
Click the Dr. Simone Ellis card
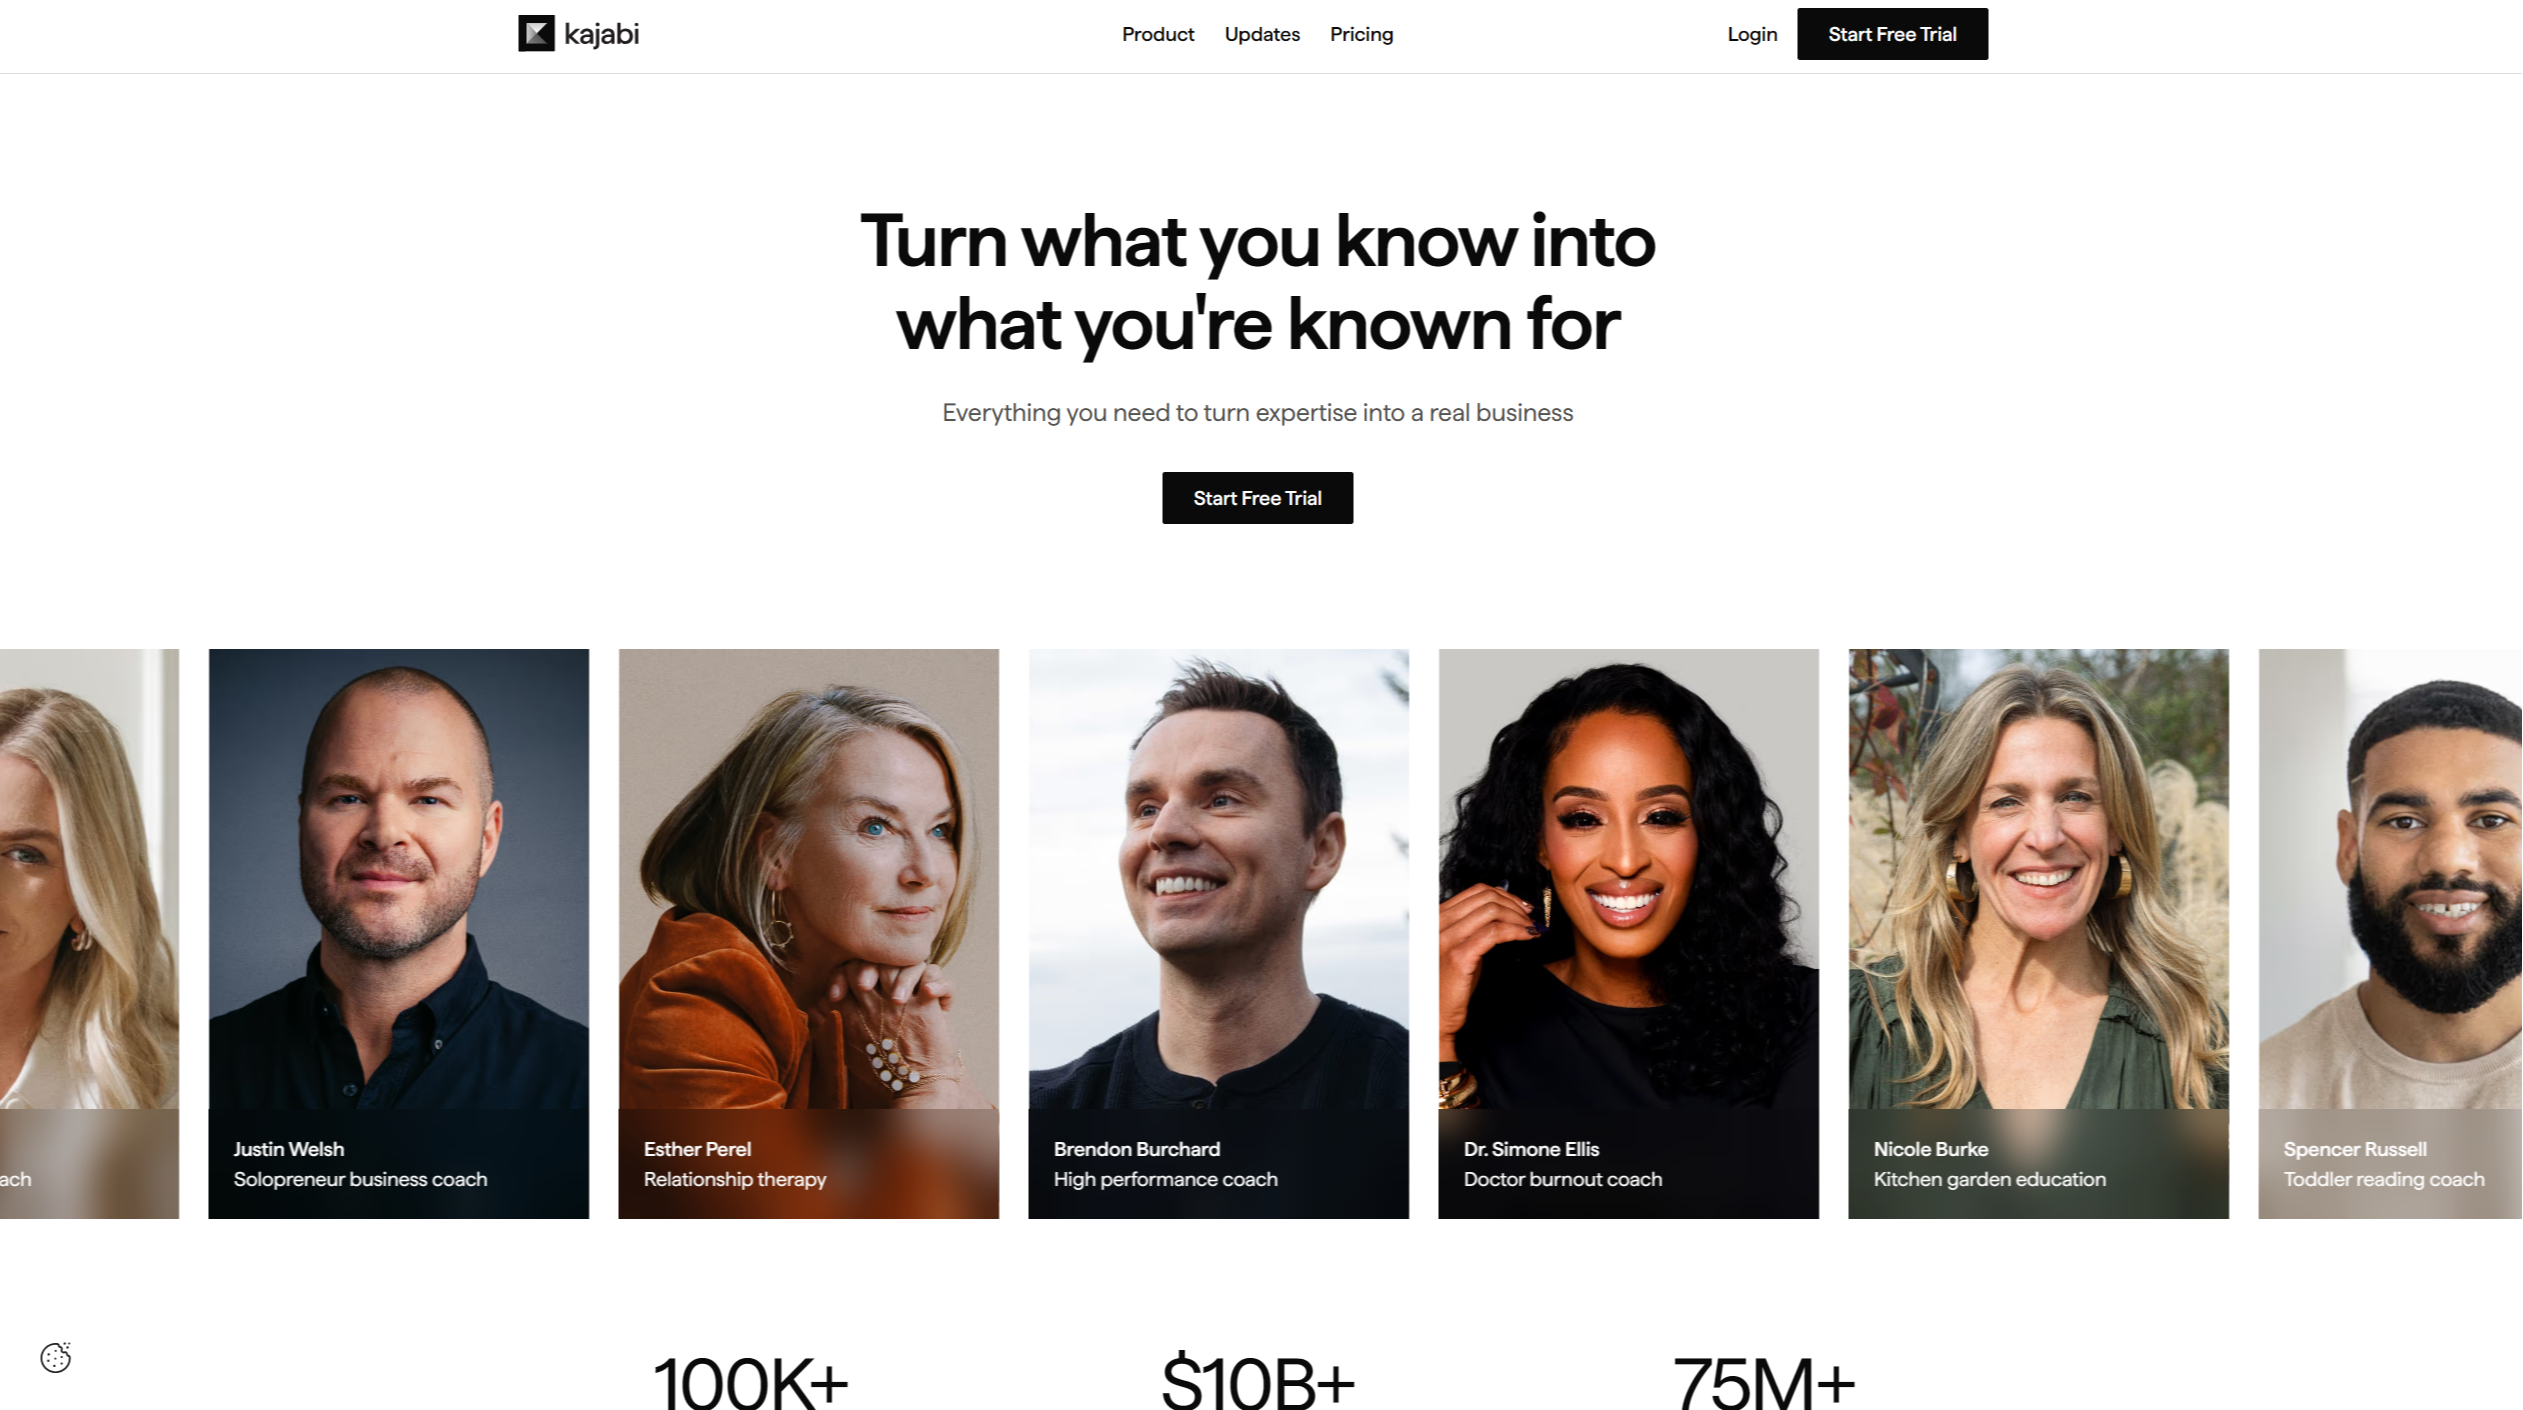(x=1628, y=934)
